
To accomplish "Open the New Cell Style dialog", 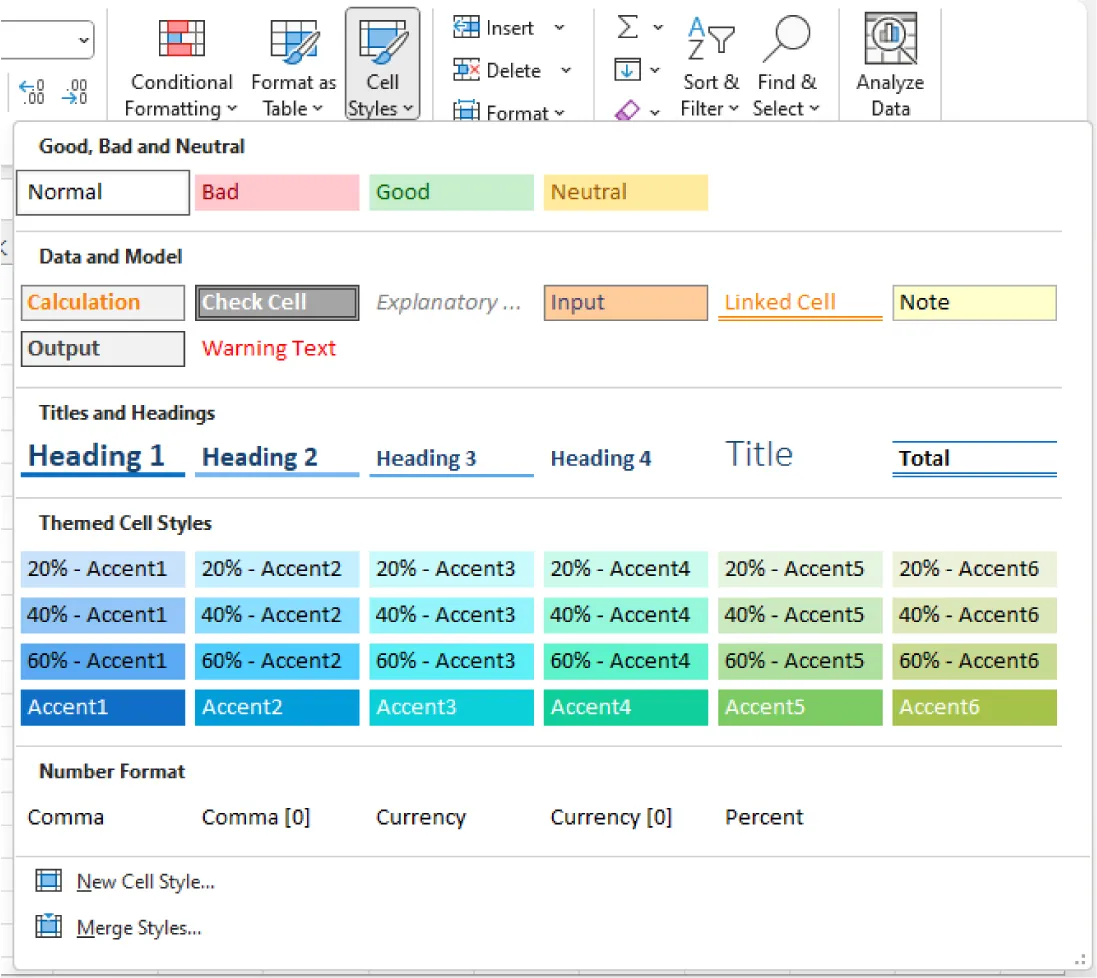I will click(145, 881).
